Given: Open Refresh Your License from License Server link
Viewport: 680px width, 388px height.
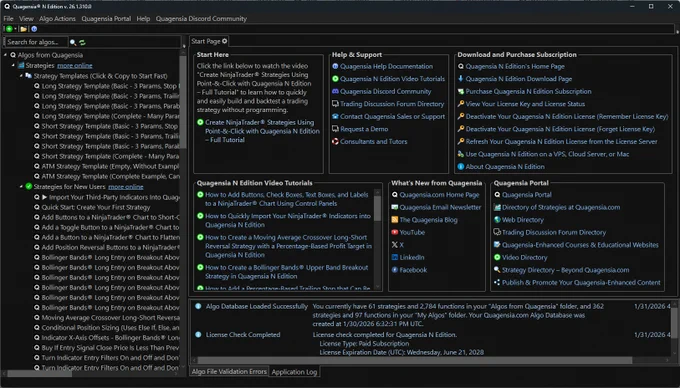Looking at the screenshot, I should point(562,142).
